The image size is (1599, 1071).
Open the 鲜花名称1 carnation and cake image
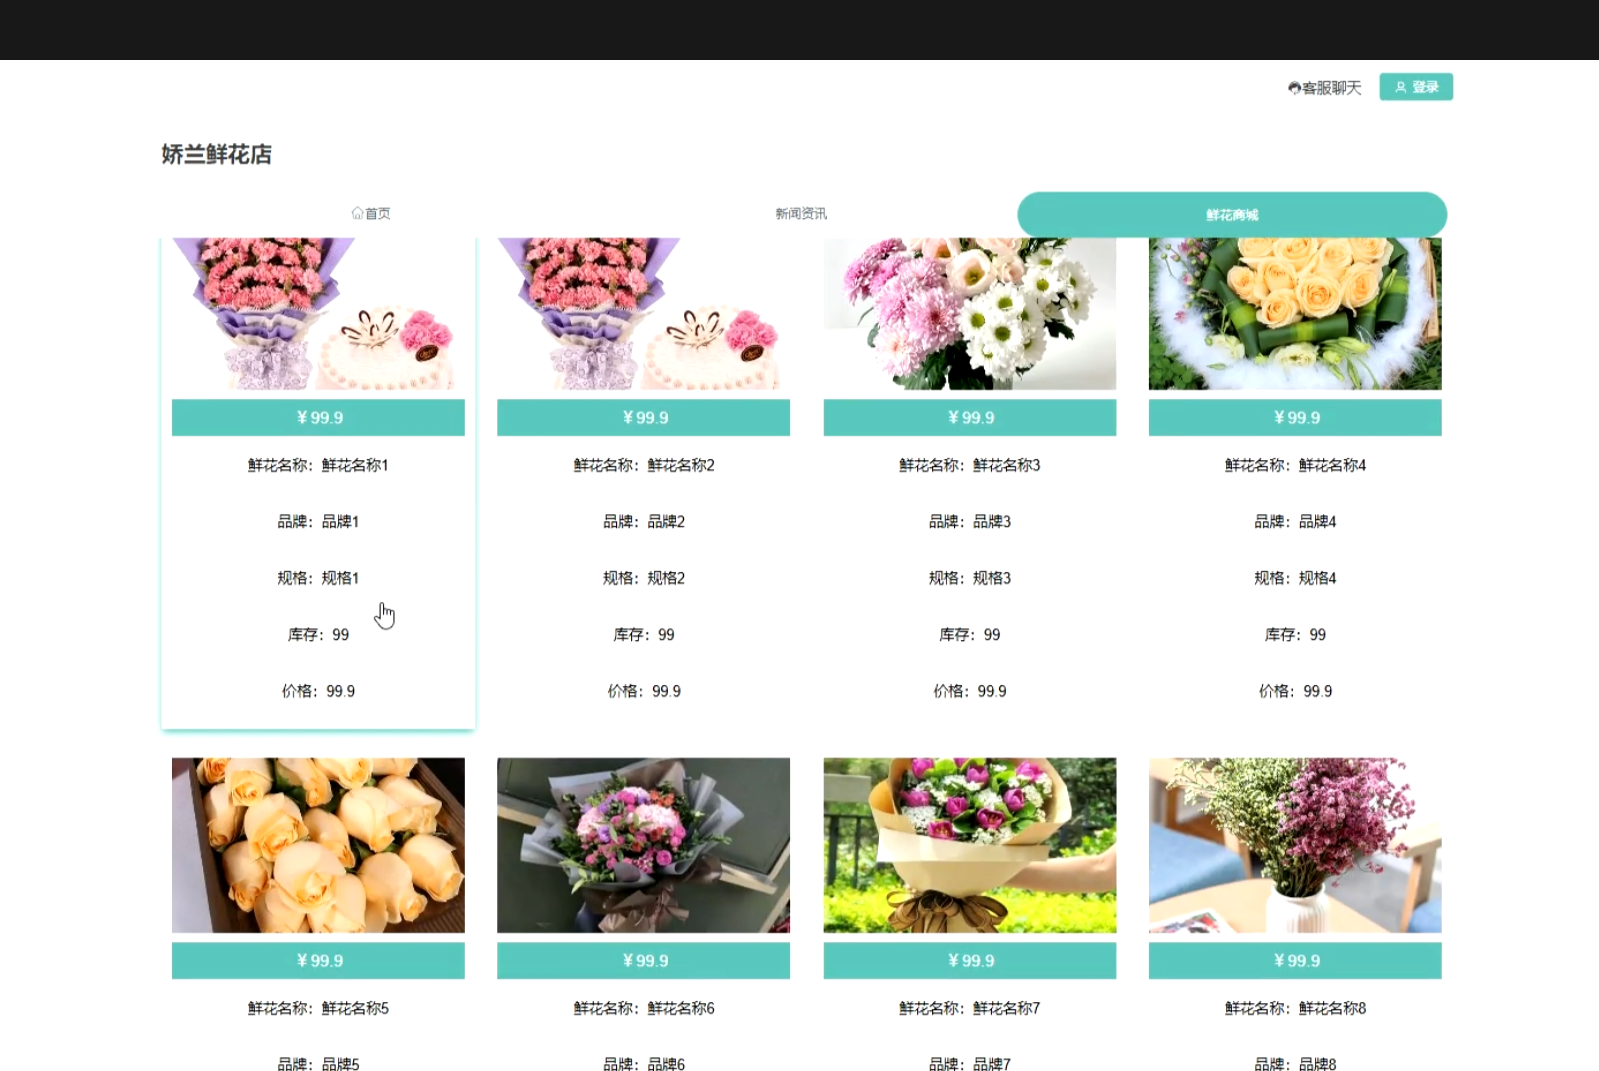318,314
